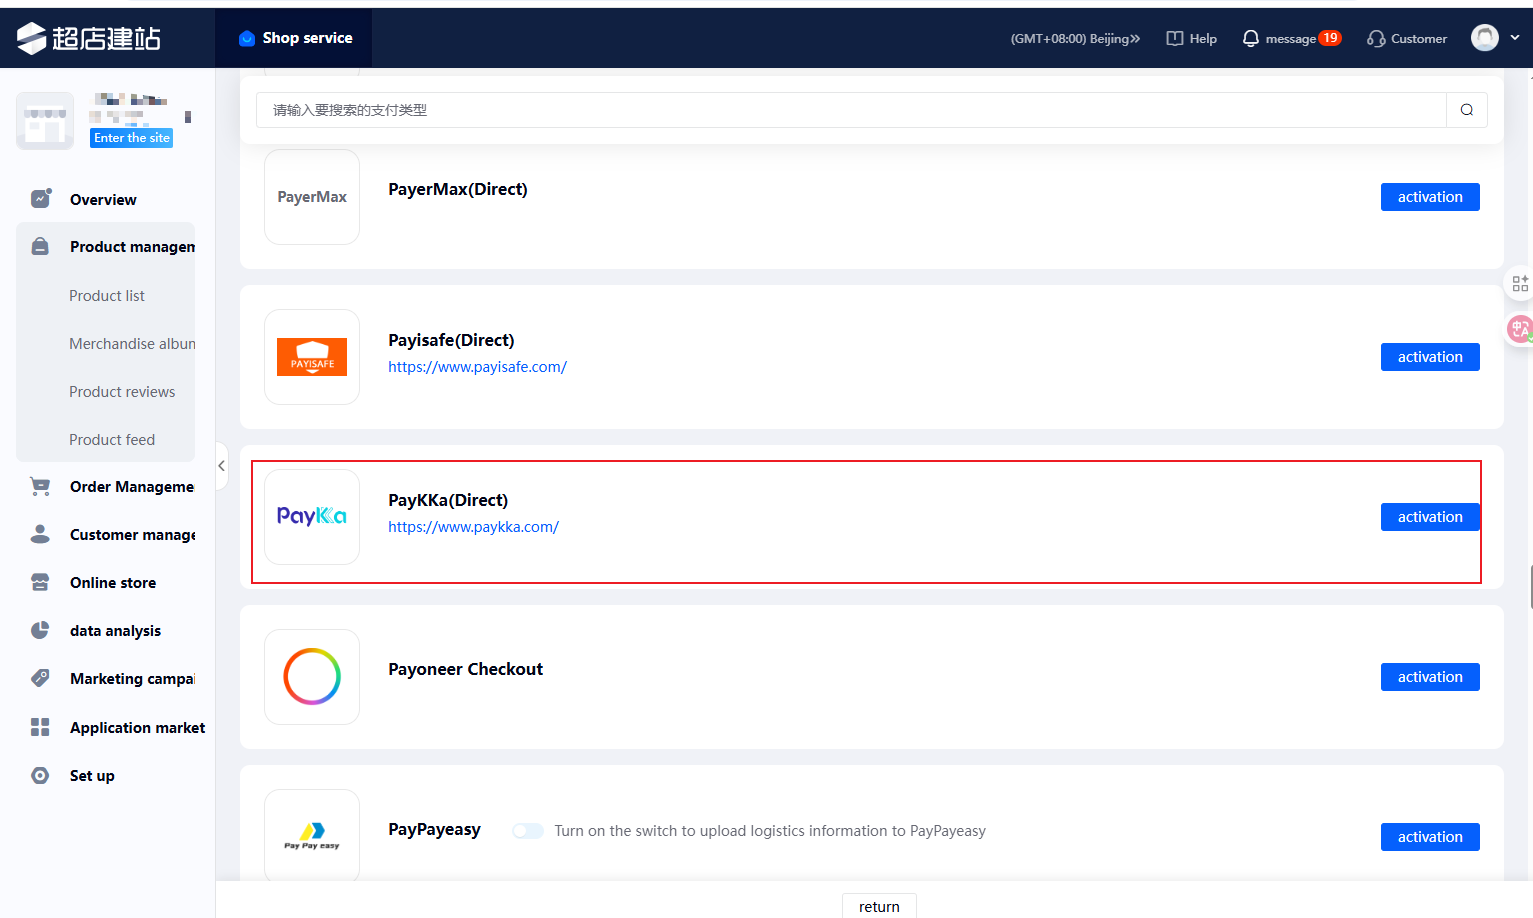This screenshot has width=1533, height=918.
Task: Click the translate floating icon
Action: [1519, 328]
